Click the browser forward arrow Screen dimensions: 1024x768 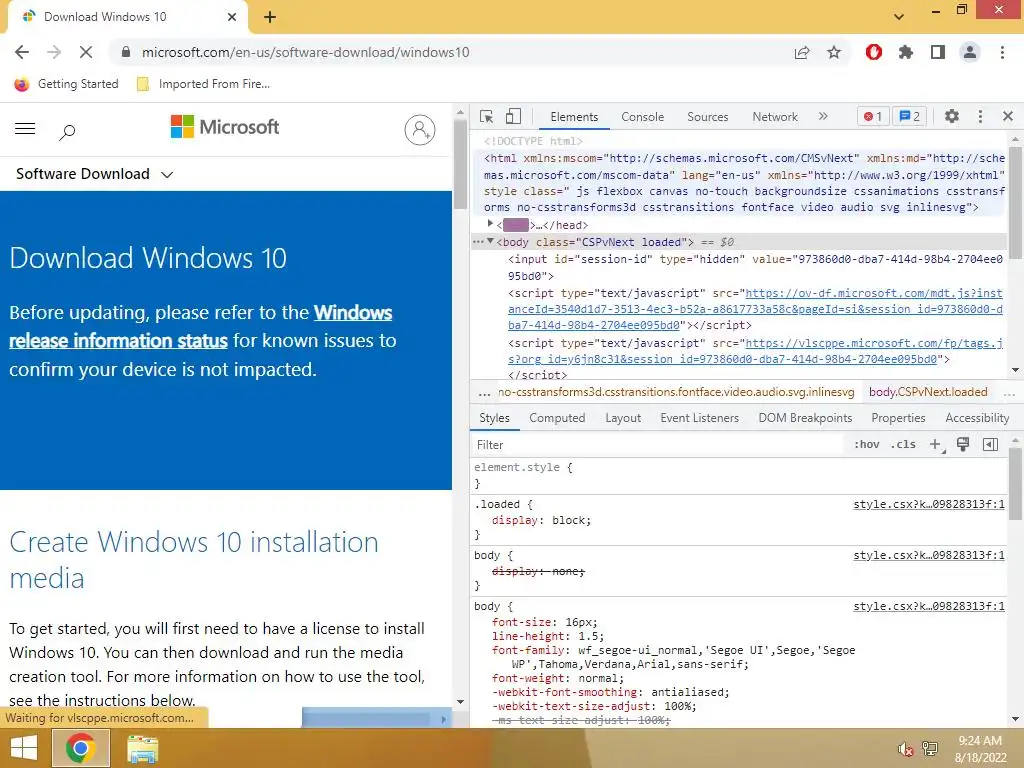click(54, 52)
